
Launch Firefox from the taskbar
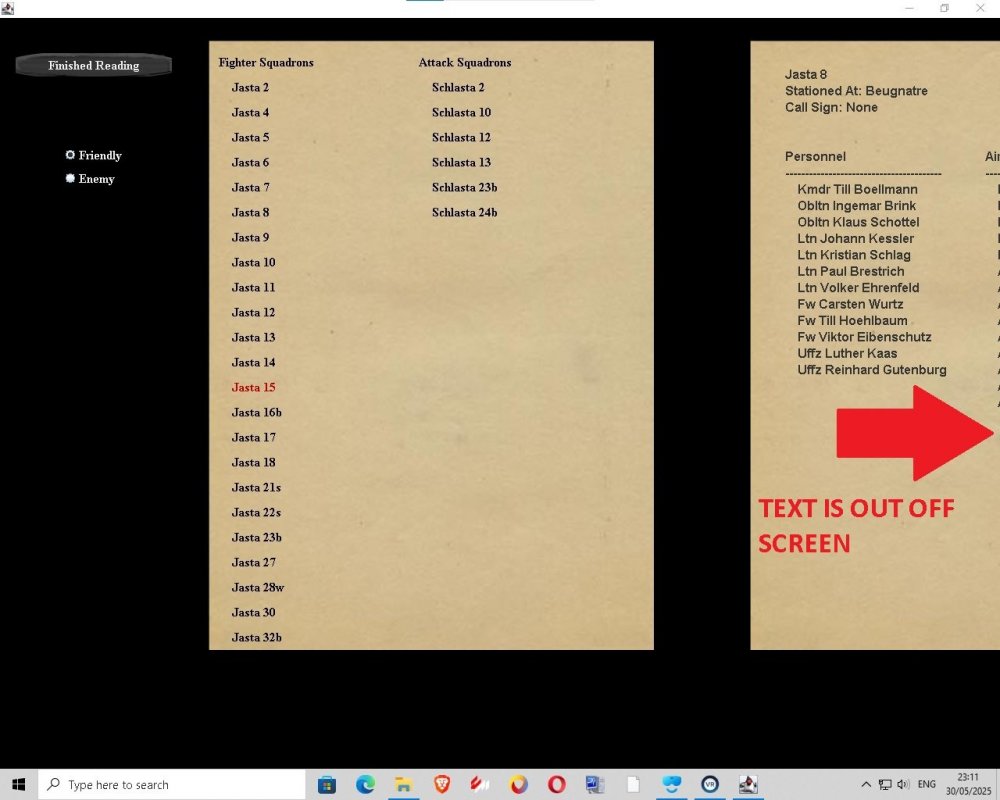click(x=518, y=785)
